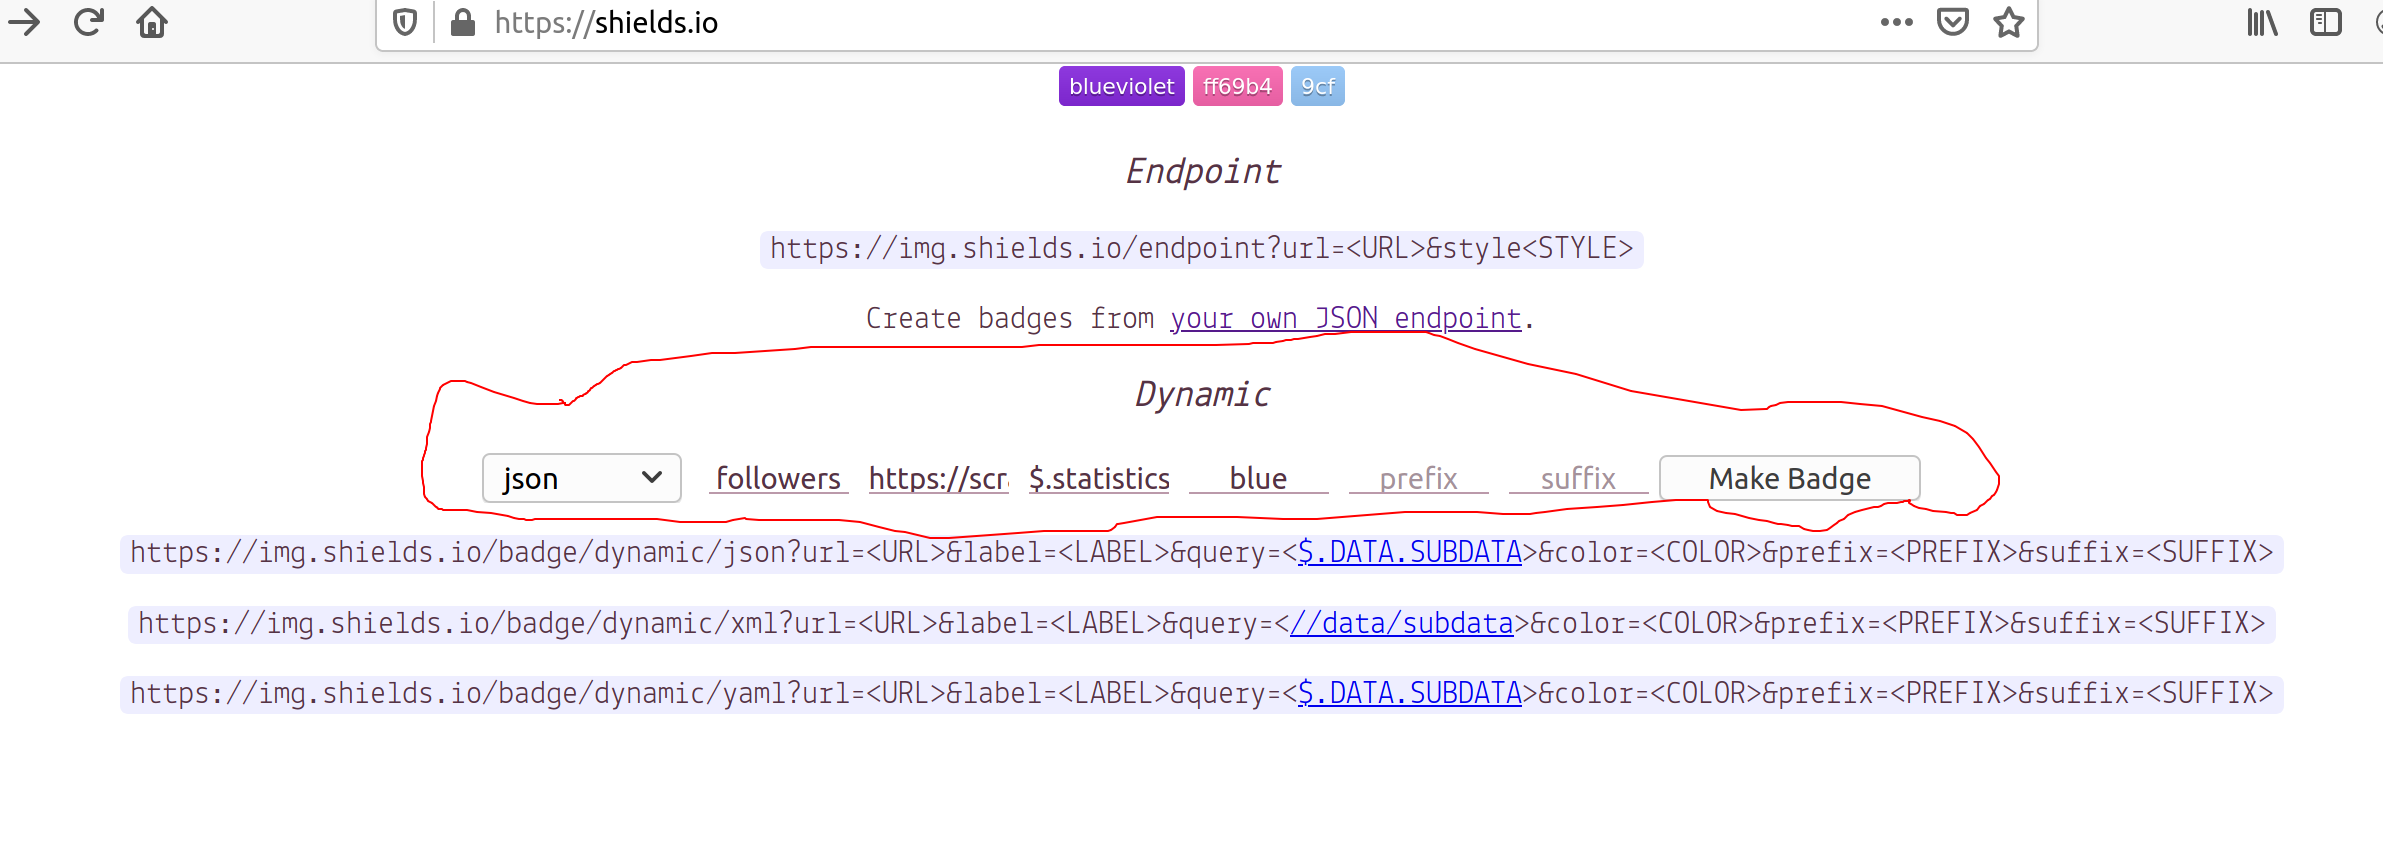Open $.DATA.SUBDATA link in yaml URL
The width and height of the screenshot is (2383, 861).
(x=1409, y=693)
